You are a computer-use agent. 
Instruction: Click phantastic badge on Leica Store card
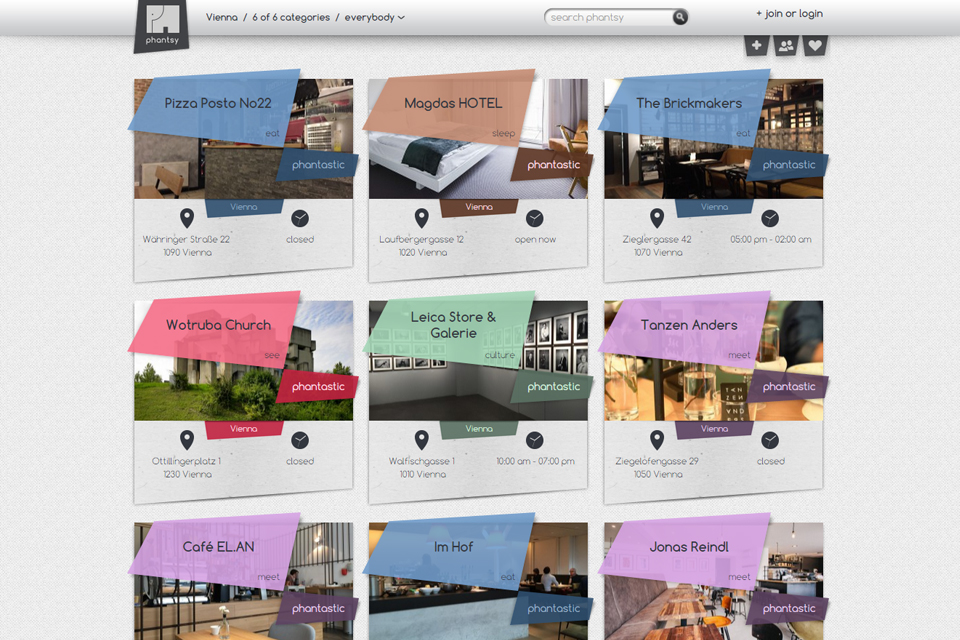[553, 386]
